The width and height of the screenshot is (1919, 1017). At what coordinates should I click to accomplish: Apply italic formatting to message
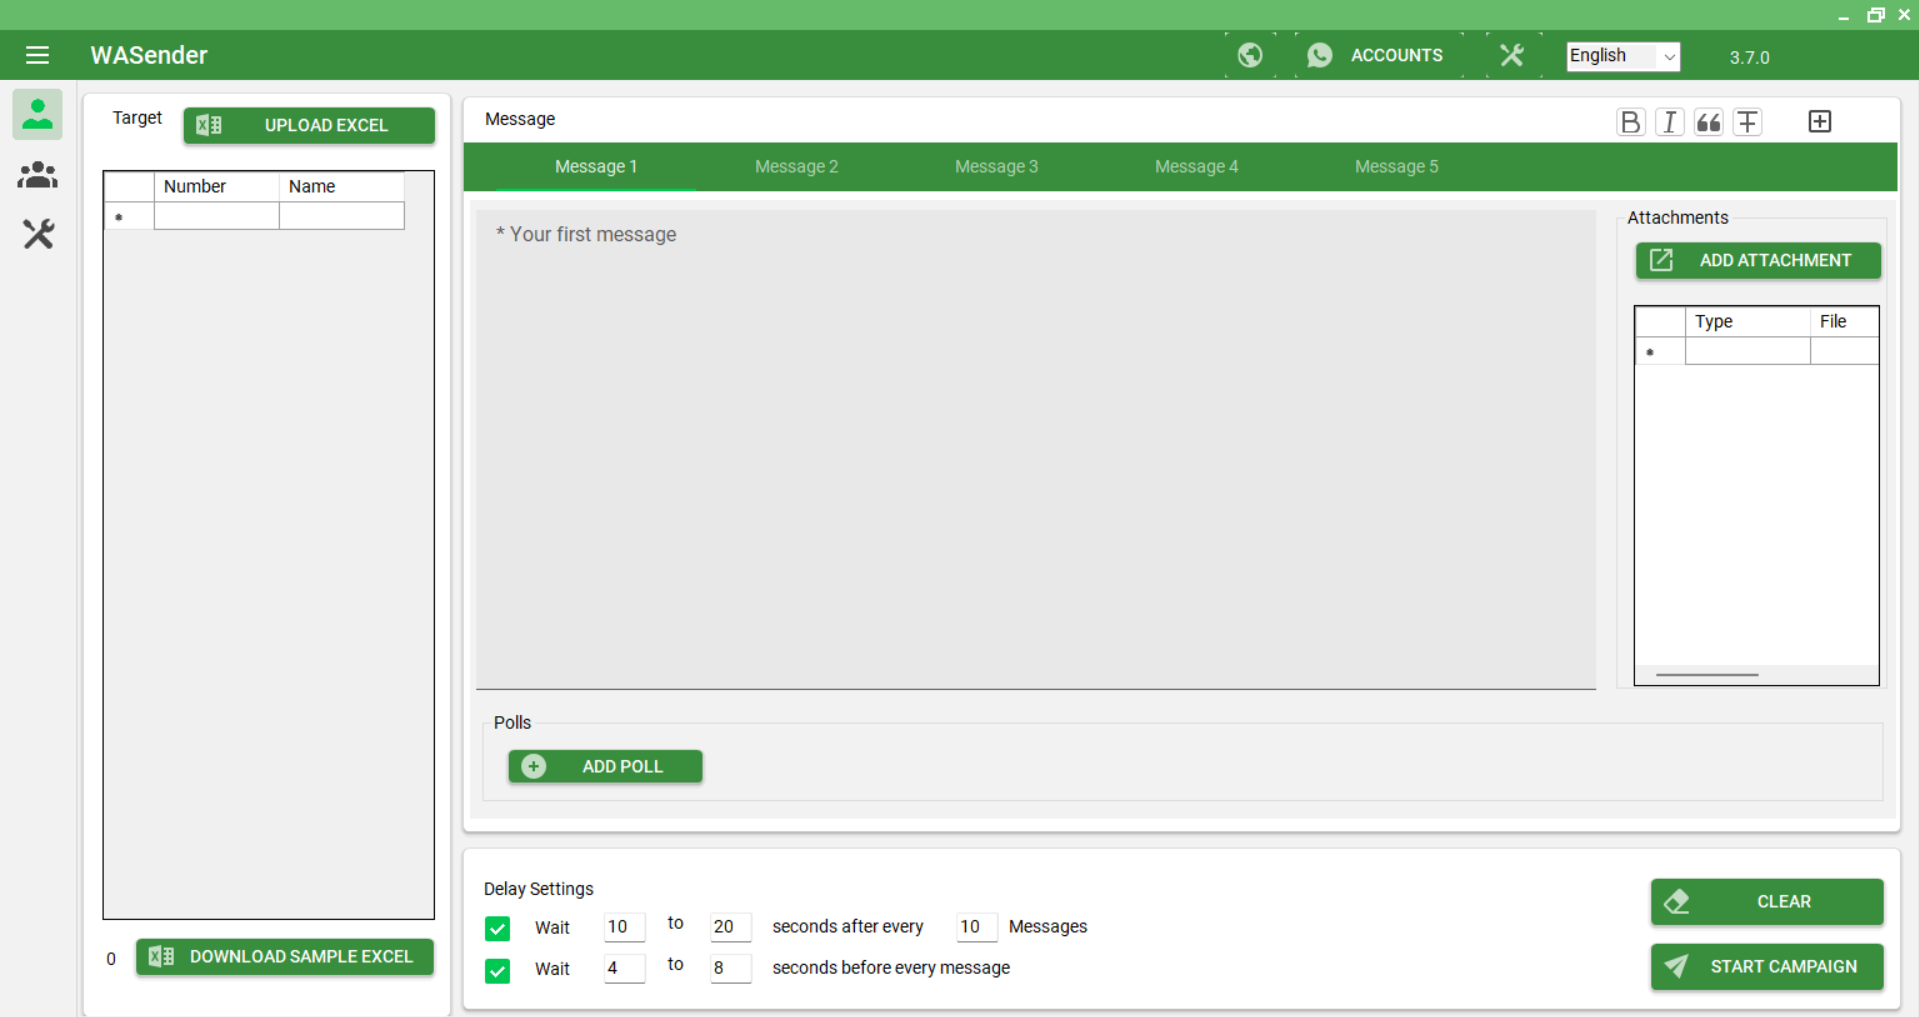1669,122
